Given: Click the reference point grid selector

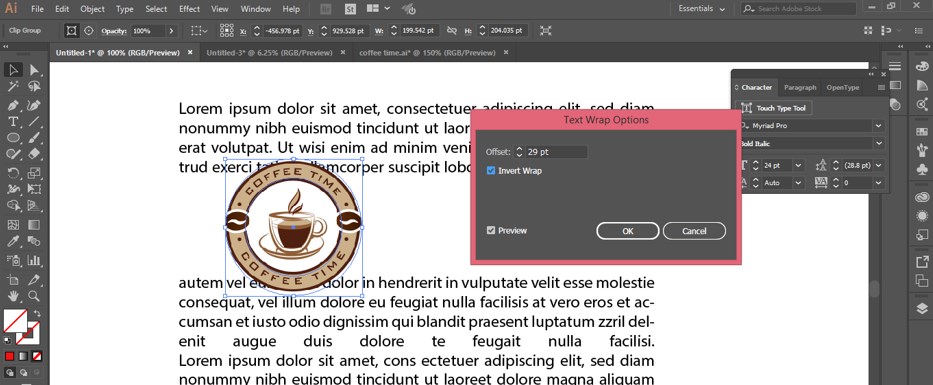Looking at the screenshot, I should tap(227, 30).
